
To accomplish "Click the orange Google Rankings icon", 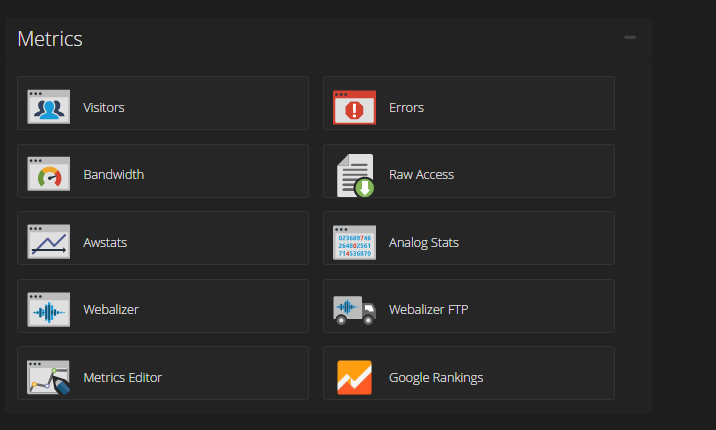I will point(354,377).
